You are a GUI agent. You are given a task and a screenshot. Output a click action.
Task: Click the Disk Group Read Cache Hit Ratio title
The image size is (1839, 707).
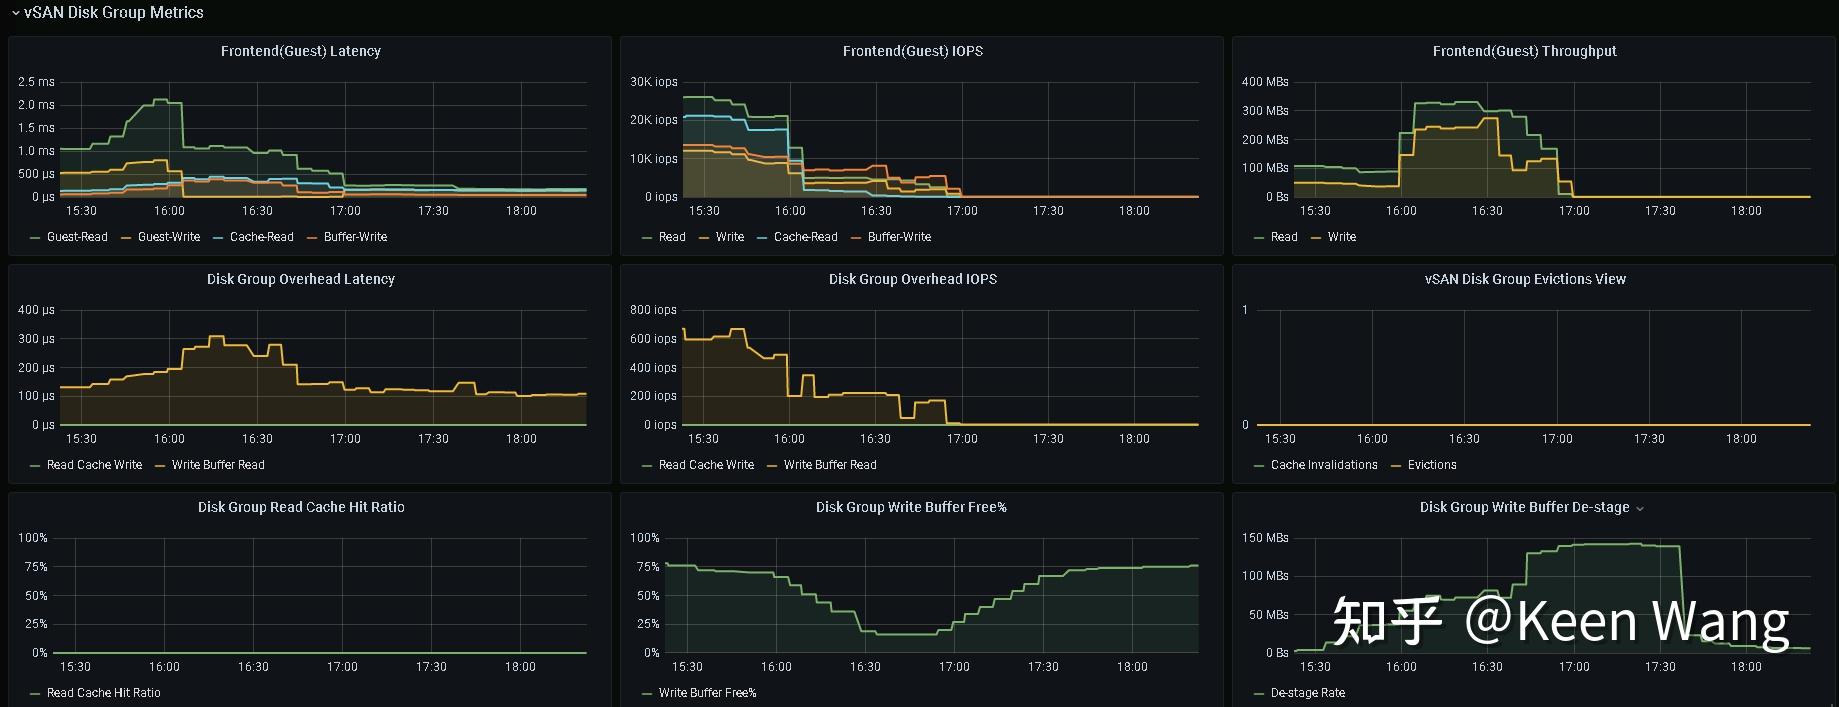tap(300, 507)
